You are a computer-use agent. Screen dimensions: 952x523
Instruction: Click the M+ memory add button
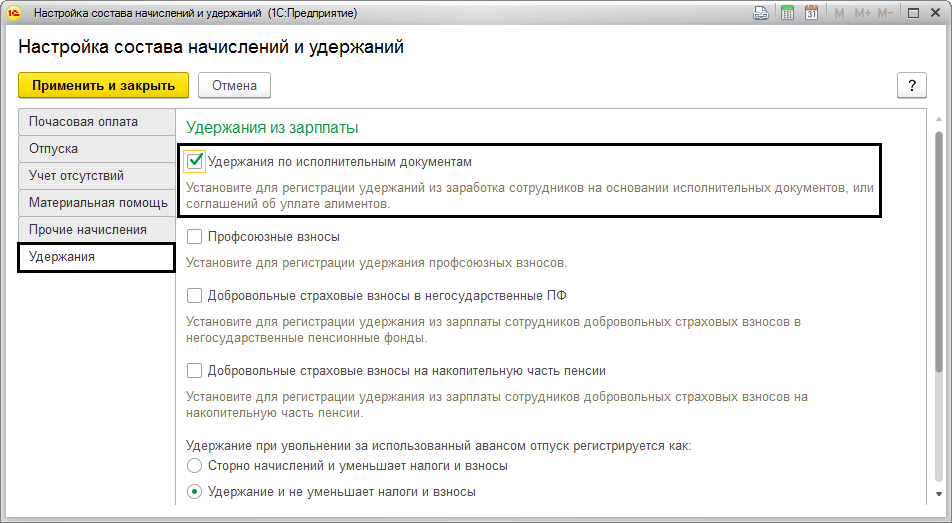[x=861, y=14]
